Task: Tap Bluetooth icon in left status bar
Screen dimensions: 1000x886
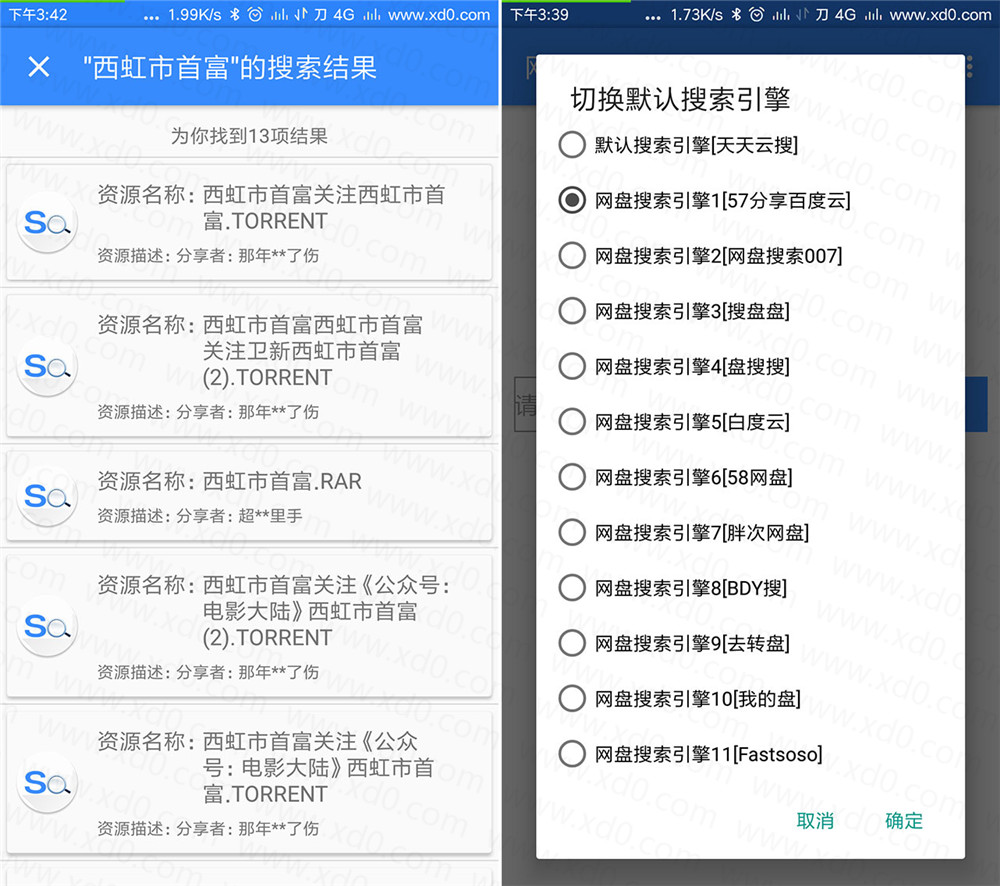Action: tap(235, 14)
